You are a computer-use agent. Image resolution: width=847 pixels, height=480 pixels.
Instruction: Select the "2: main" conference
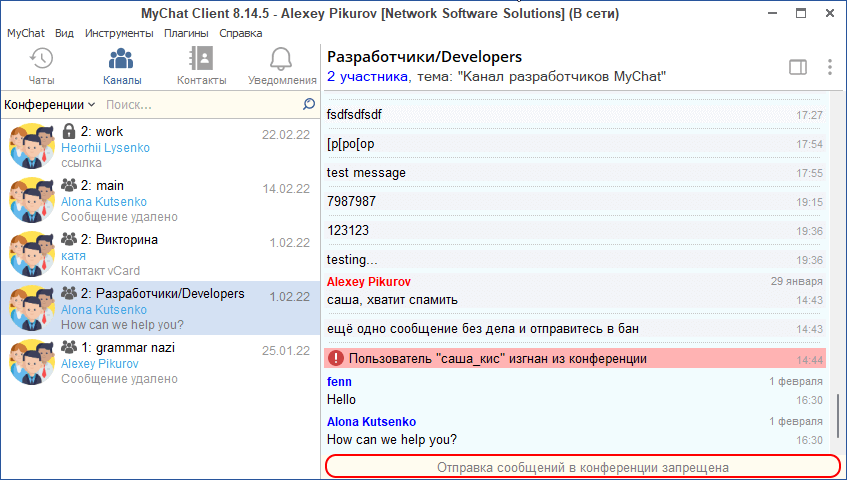click(160, 200)
